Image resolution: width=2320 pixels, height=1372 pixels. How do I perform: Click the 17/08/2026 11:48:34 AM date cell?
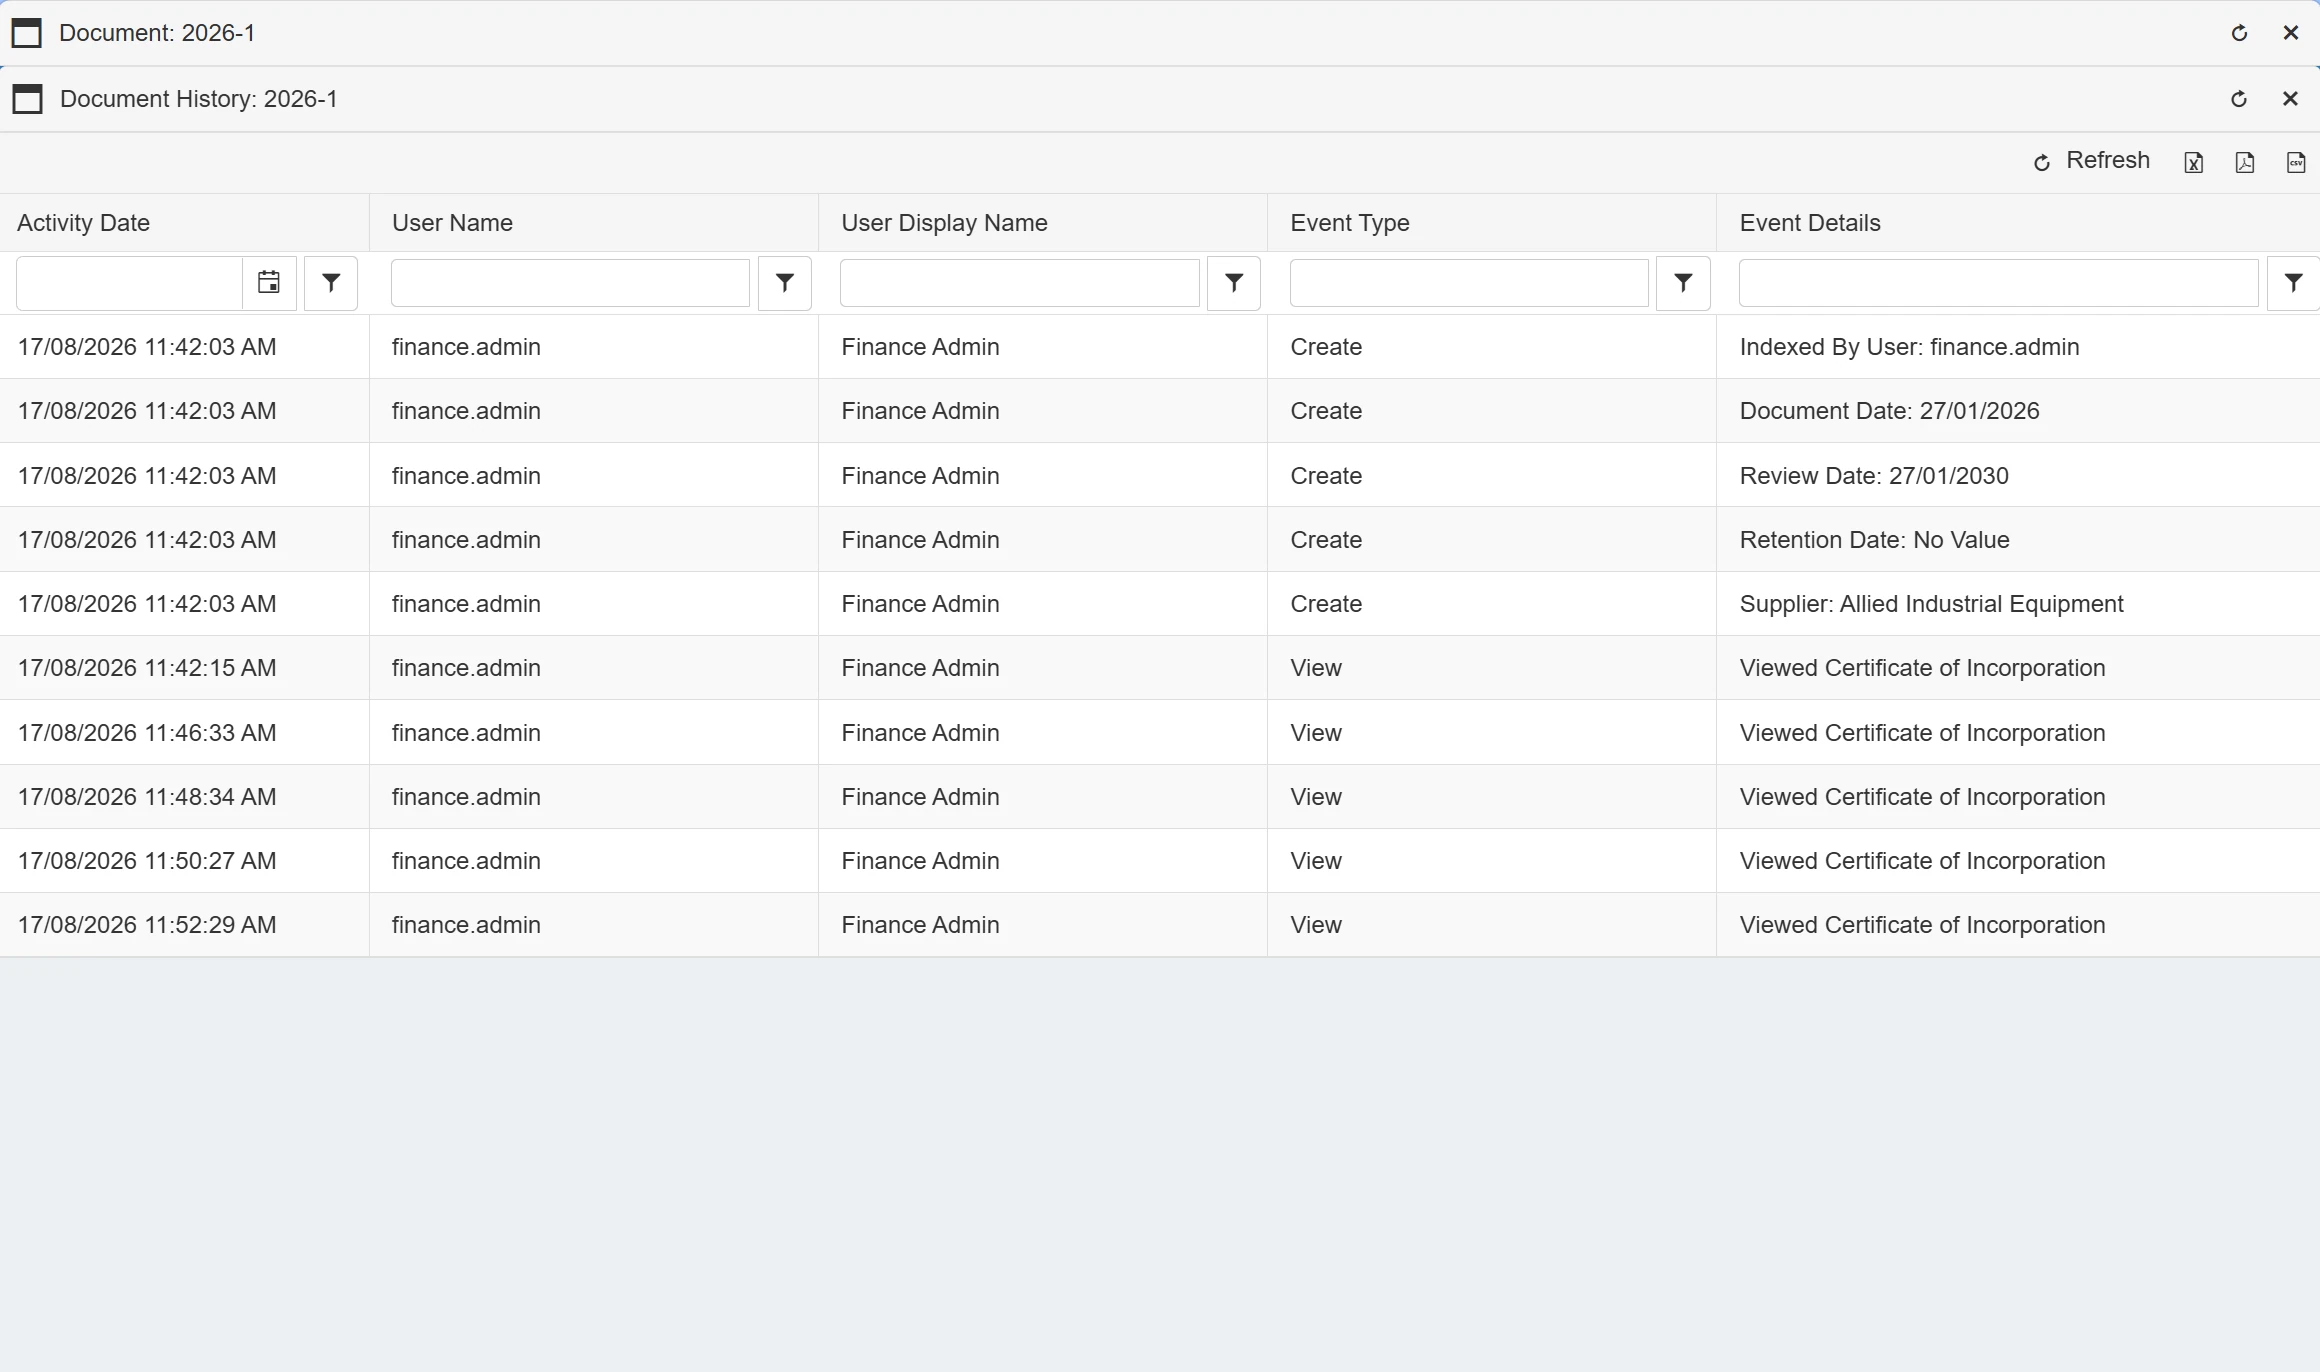[184, 797]
